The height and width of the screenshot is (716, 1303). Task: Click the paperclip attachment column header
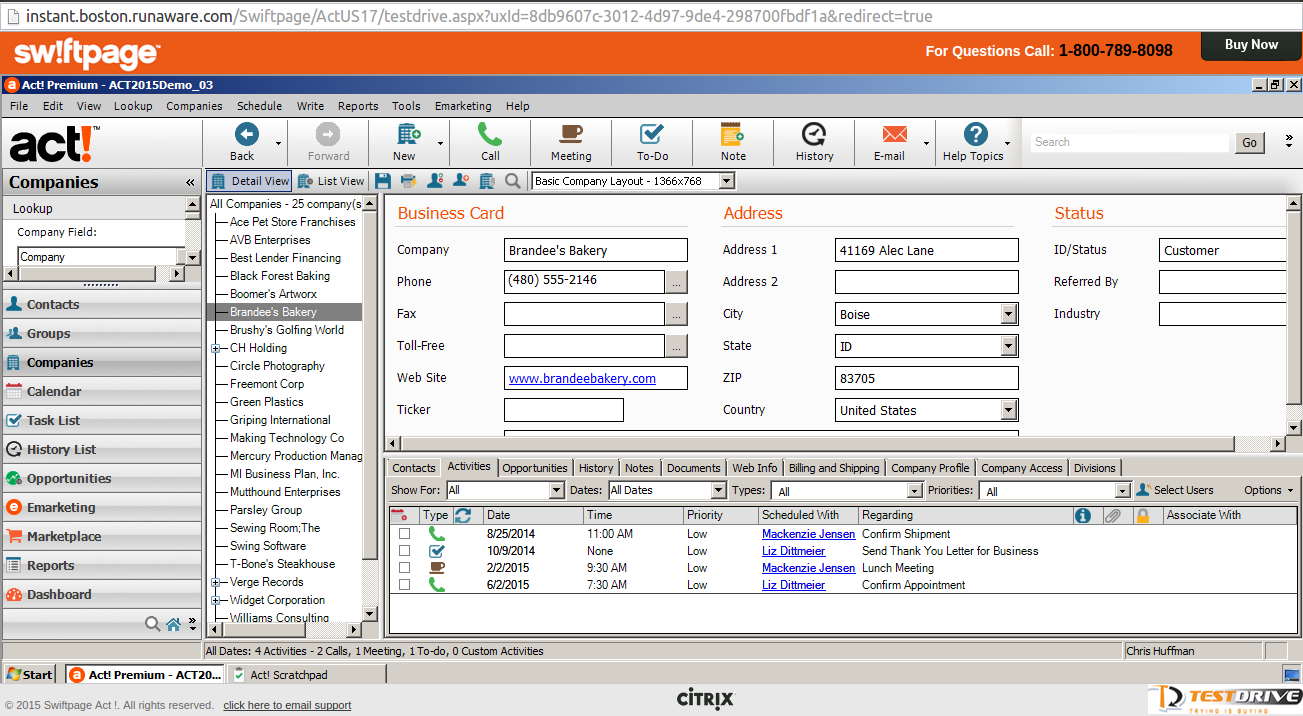click(1112, 515)
